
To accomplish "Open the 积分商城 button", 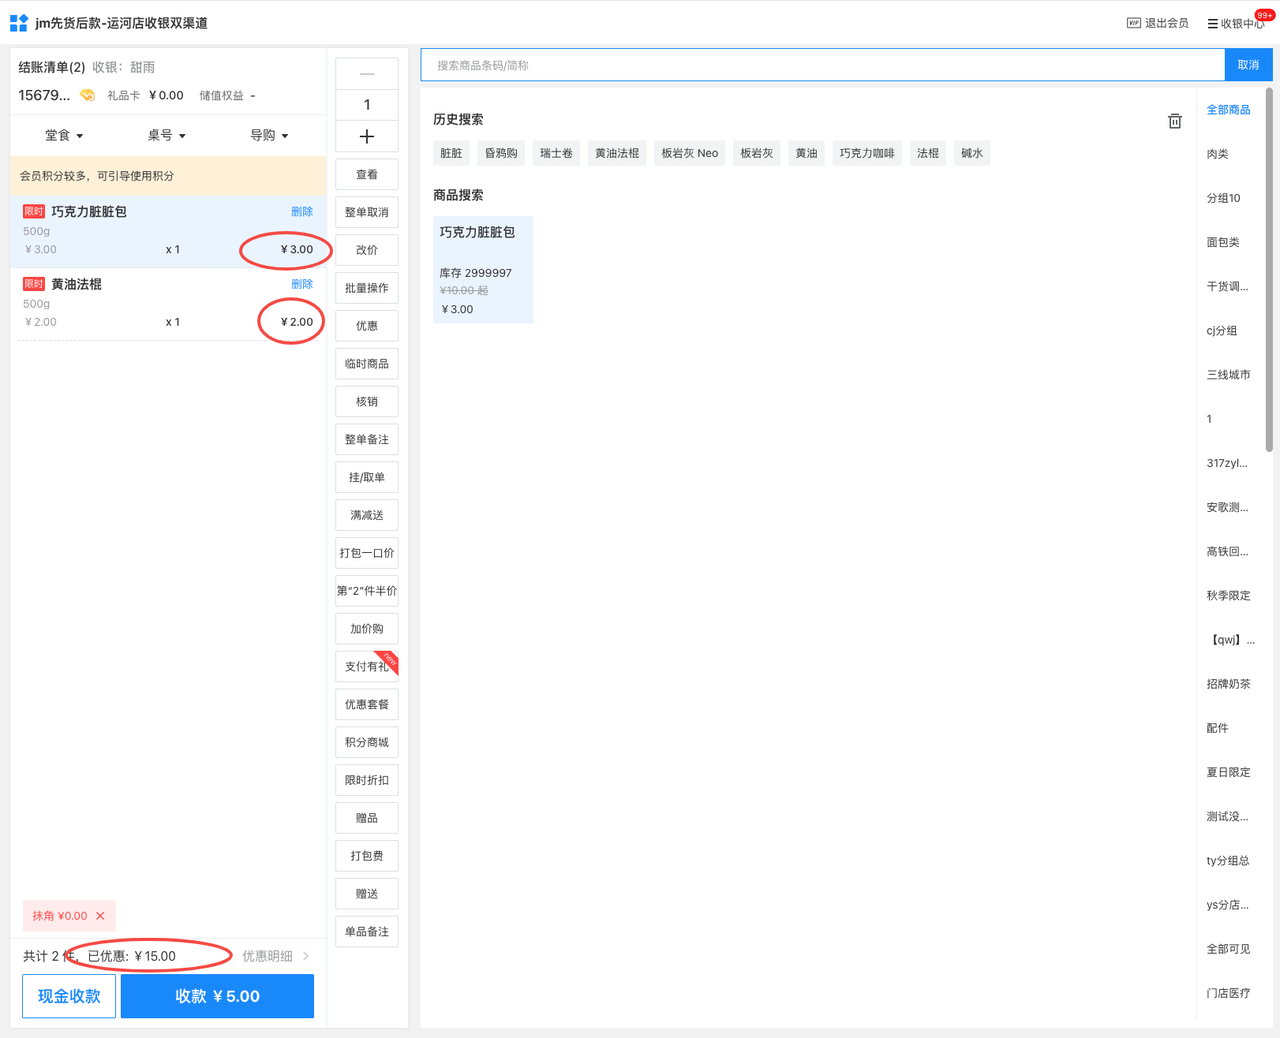I will pos(367,742).
